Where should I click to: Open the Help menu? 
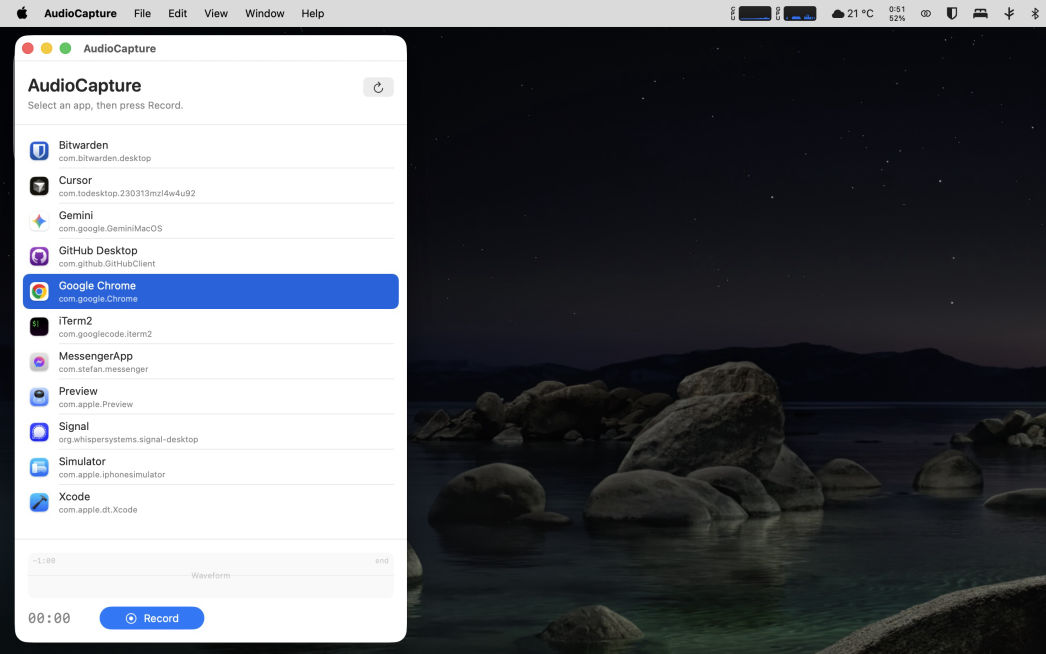[x=312, y=13]
